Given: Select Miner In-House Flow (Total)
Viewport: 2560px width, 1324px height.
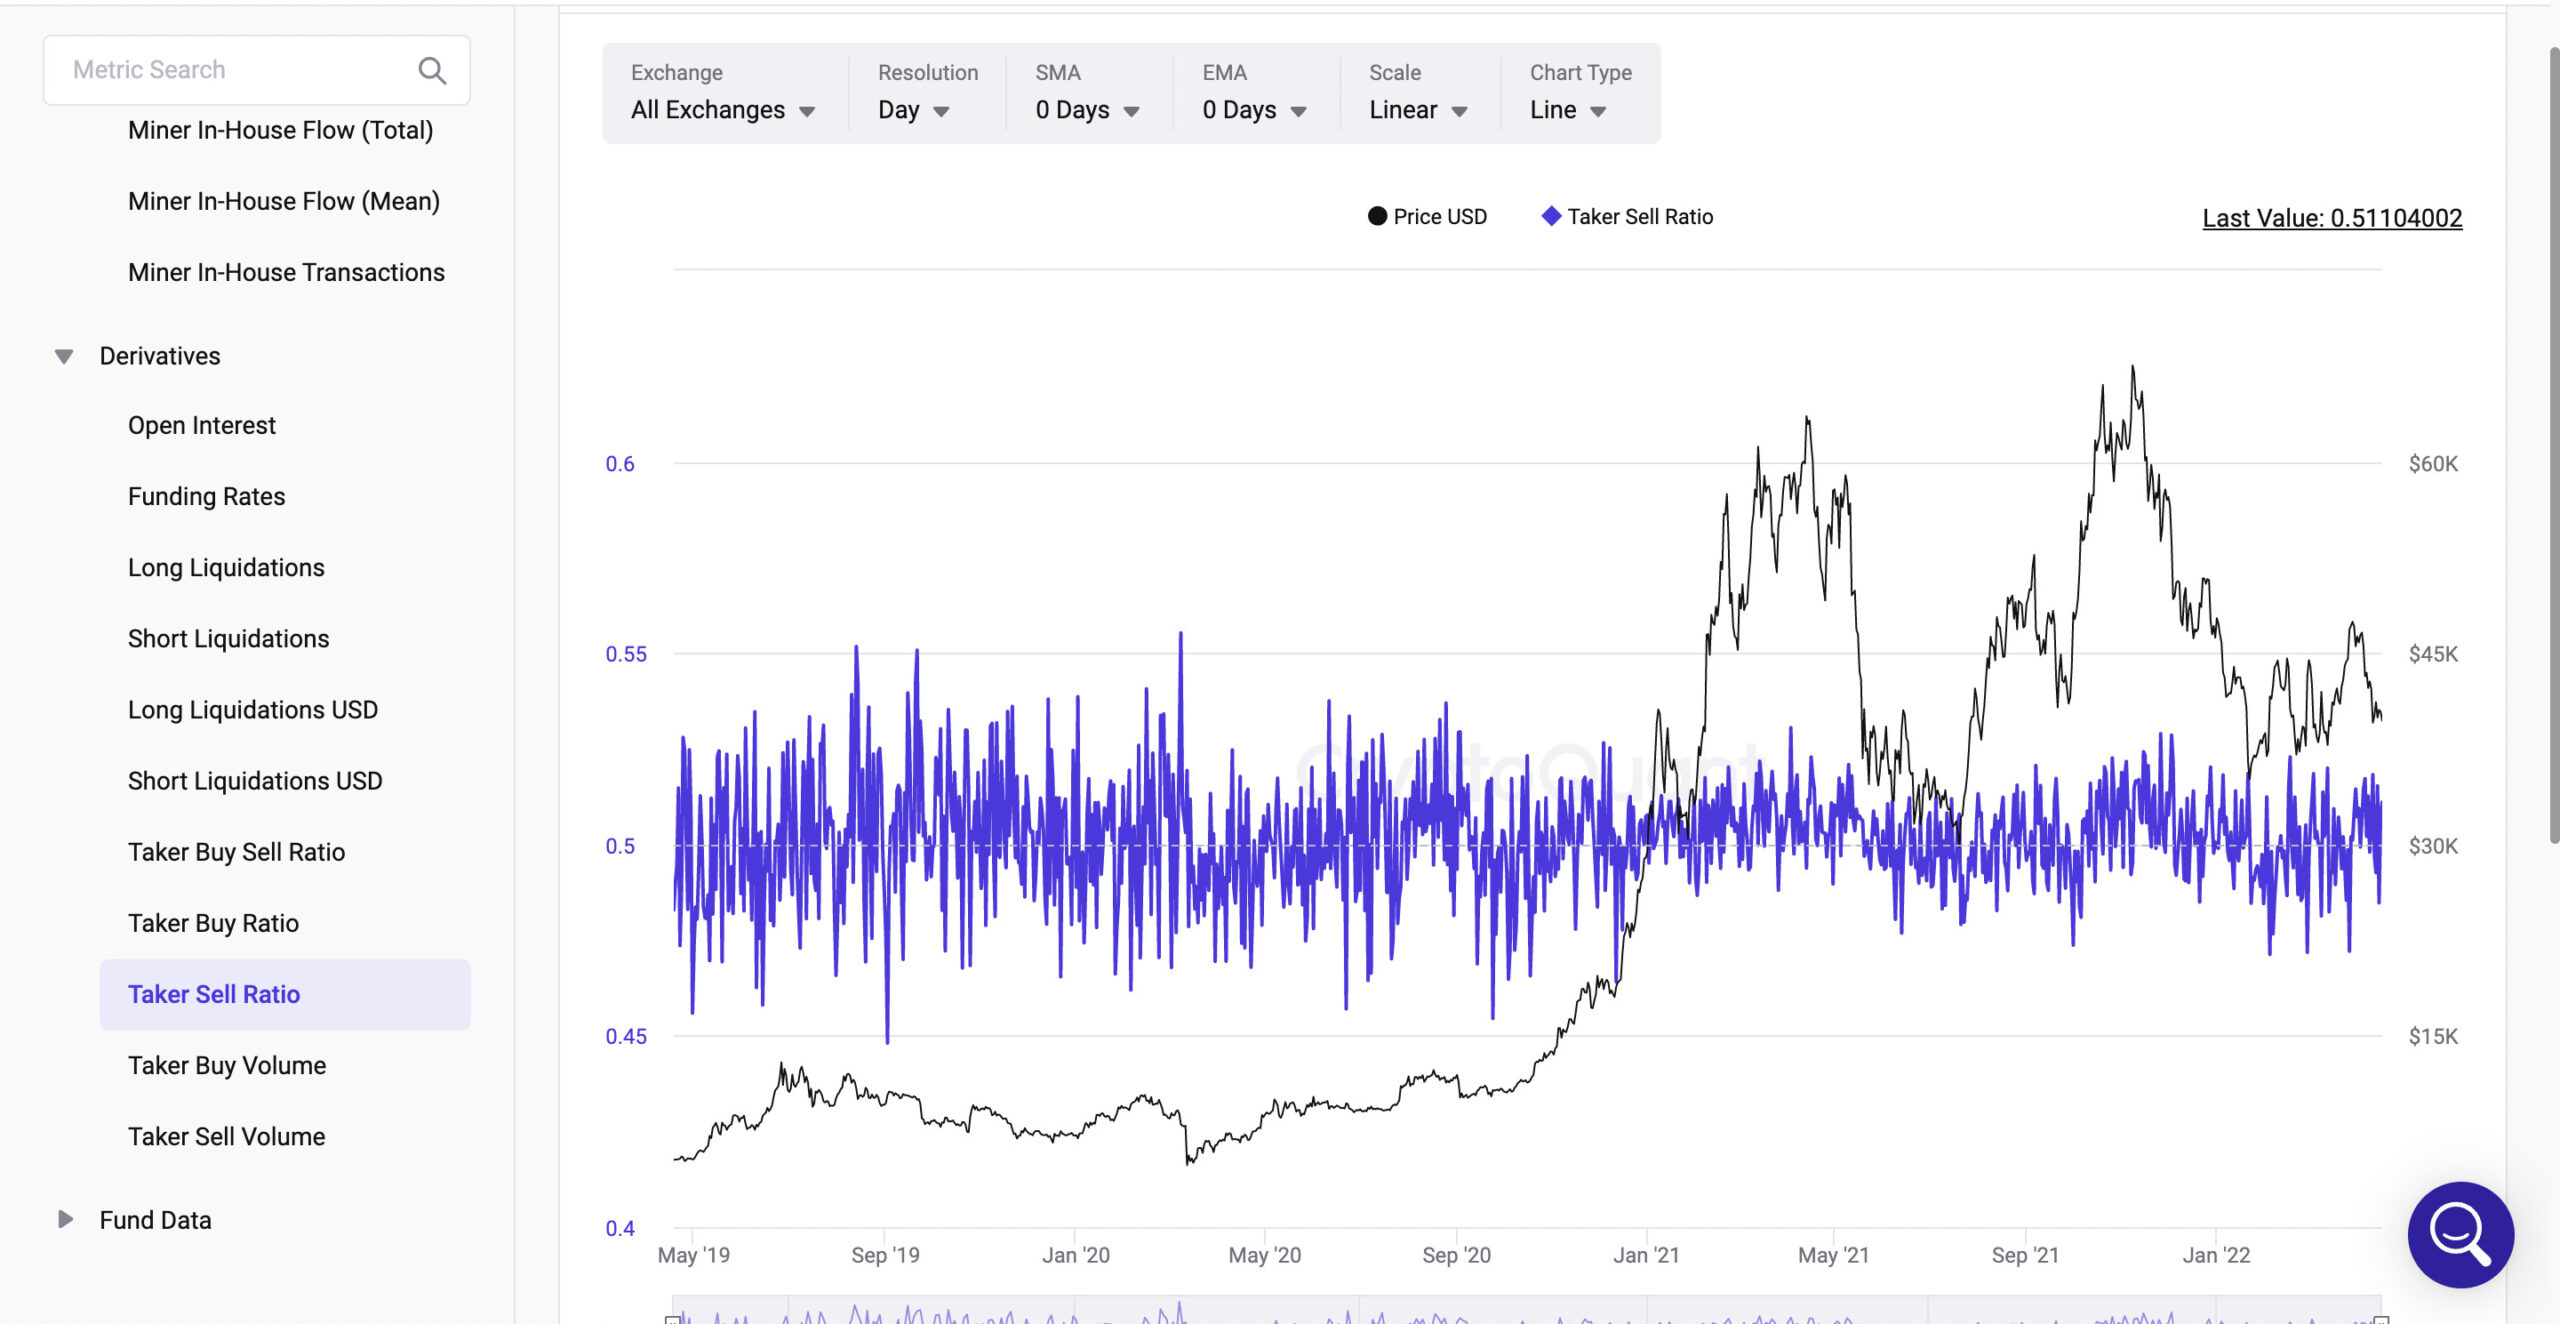Looking at the screenshot, I should (281, 130).
